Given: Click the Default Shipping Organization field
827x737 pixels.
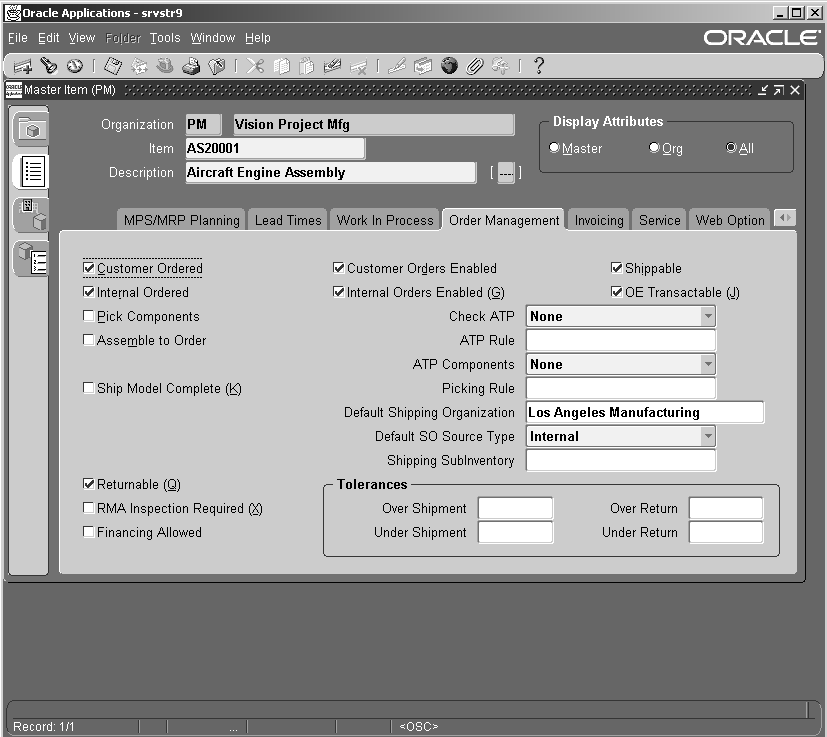Looking at the screenshot, I should point(645,412).
